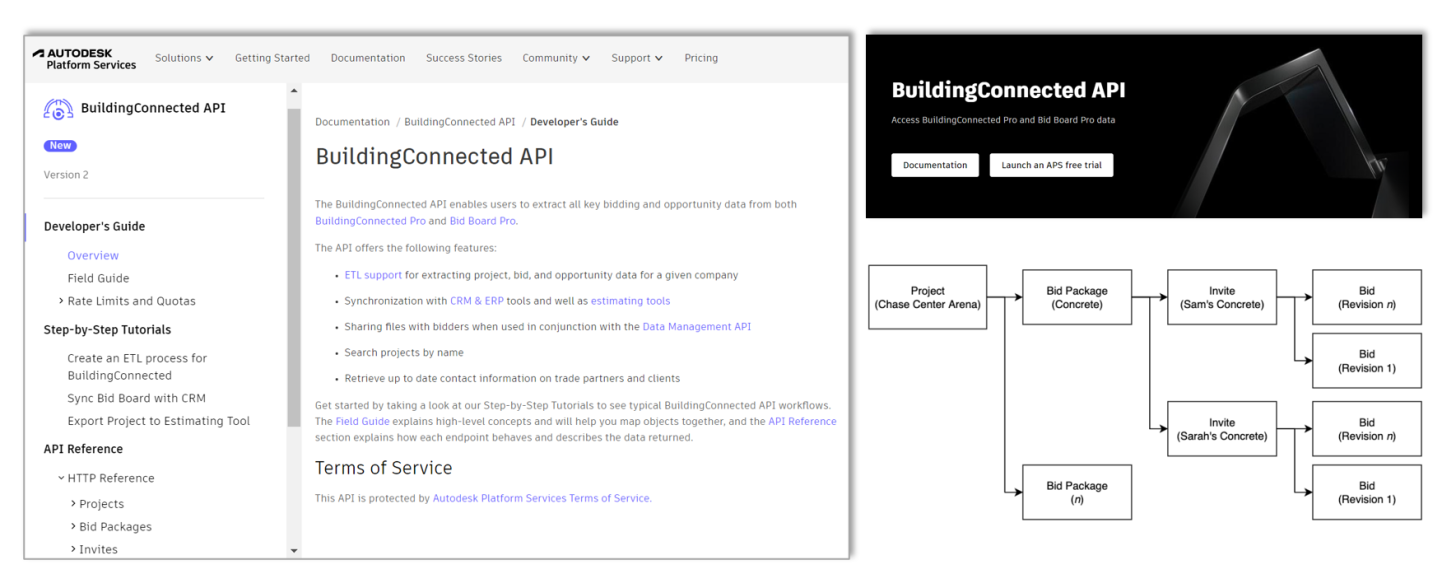Open the Pricing page
Image resolution: width=1456 pixels, height=588 pixels.
[x=701, y=58]
